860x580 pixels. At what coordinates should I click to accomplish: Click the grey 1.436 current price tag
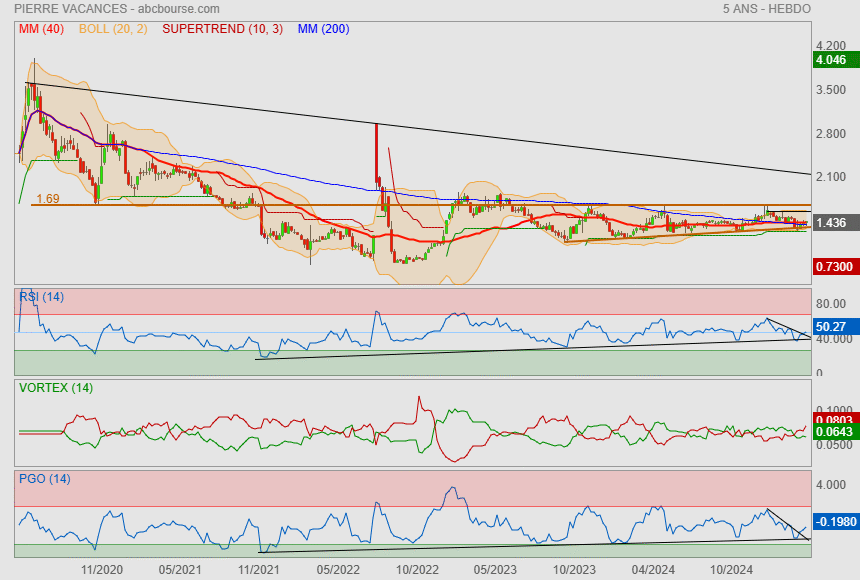pyautogui.click(x=835, y=223)
